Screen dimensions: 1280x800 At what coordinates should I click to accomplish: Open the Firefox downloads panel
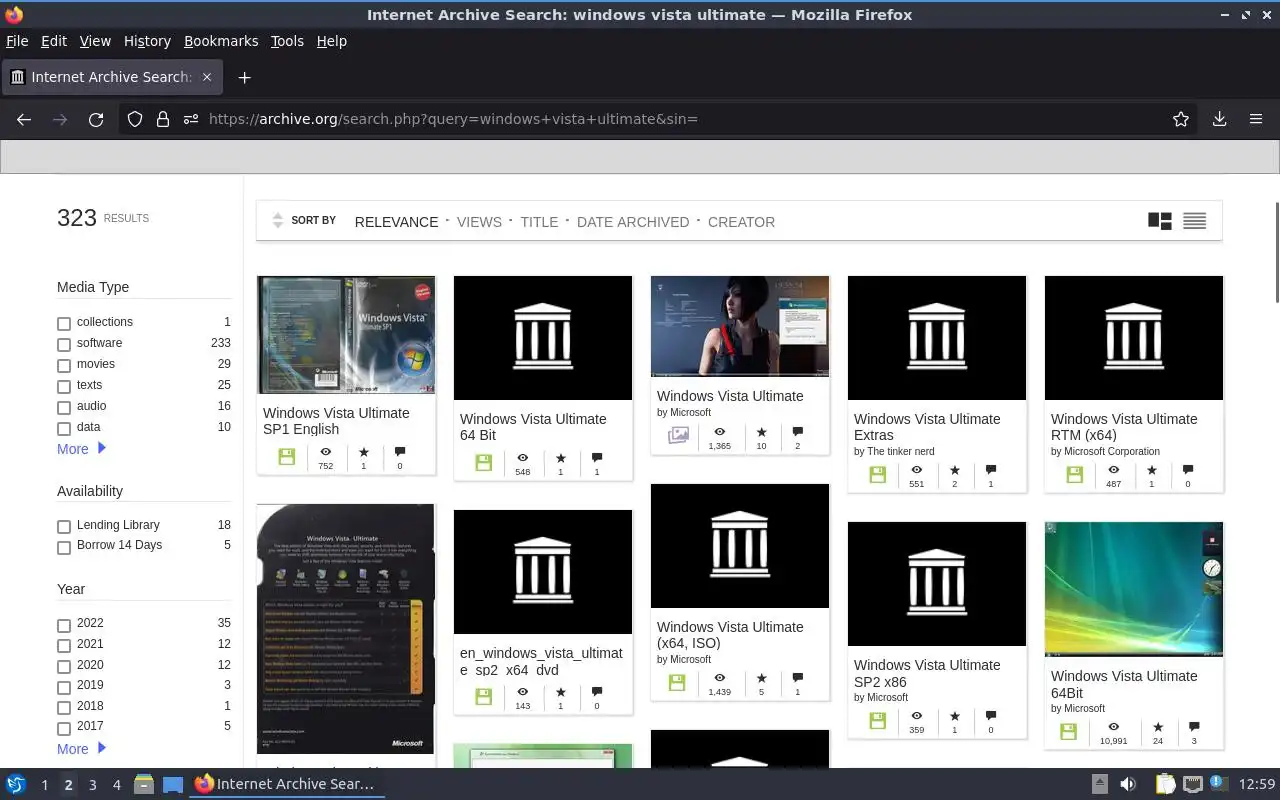pos(1219,119)
